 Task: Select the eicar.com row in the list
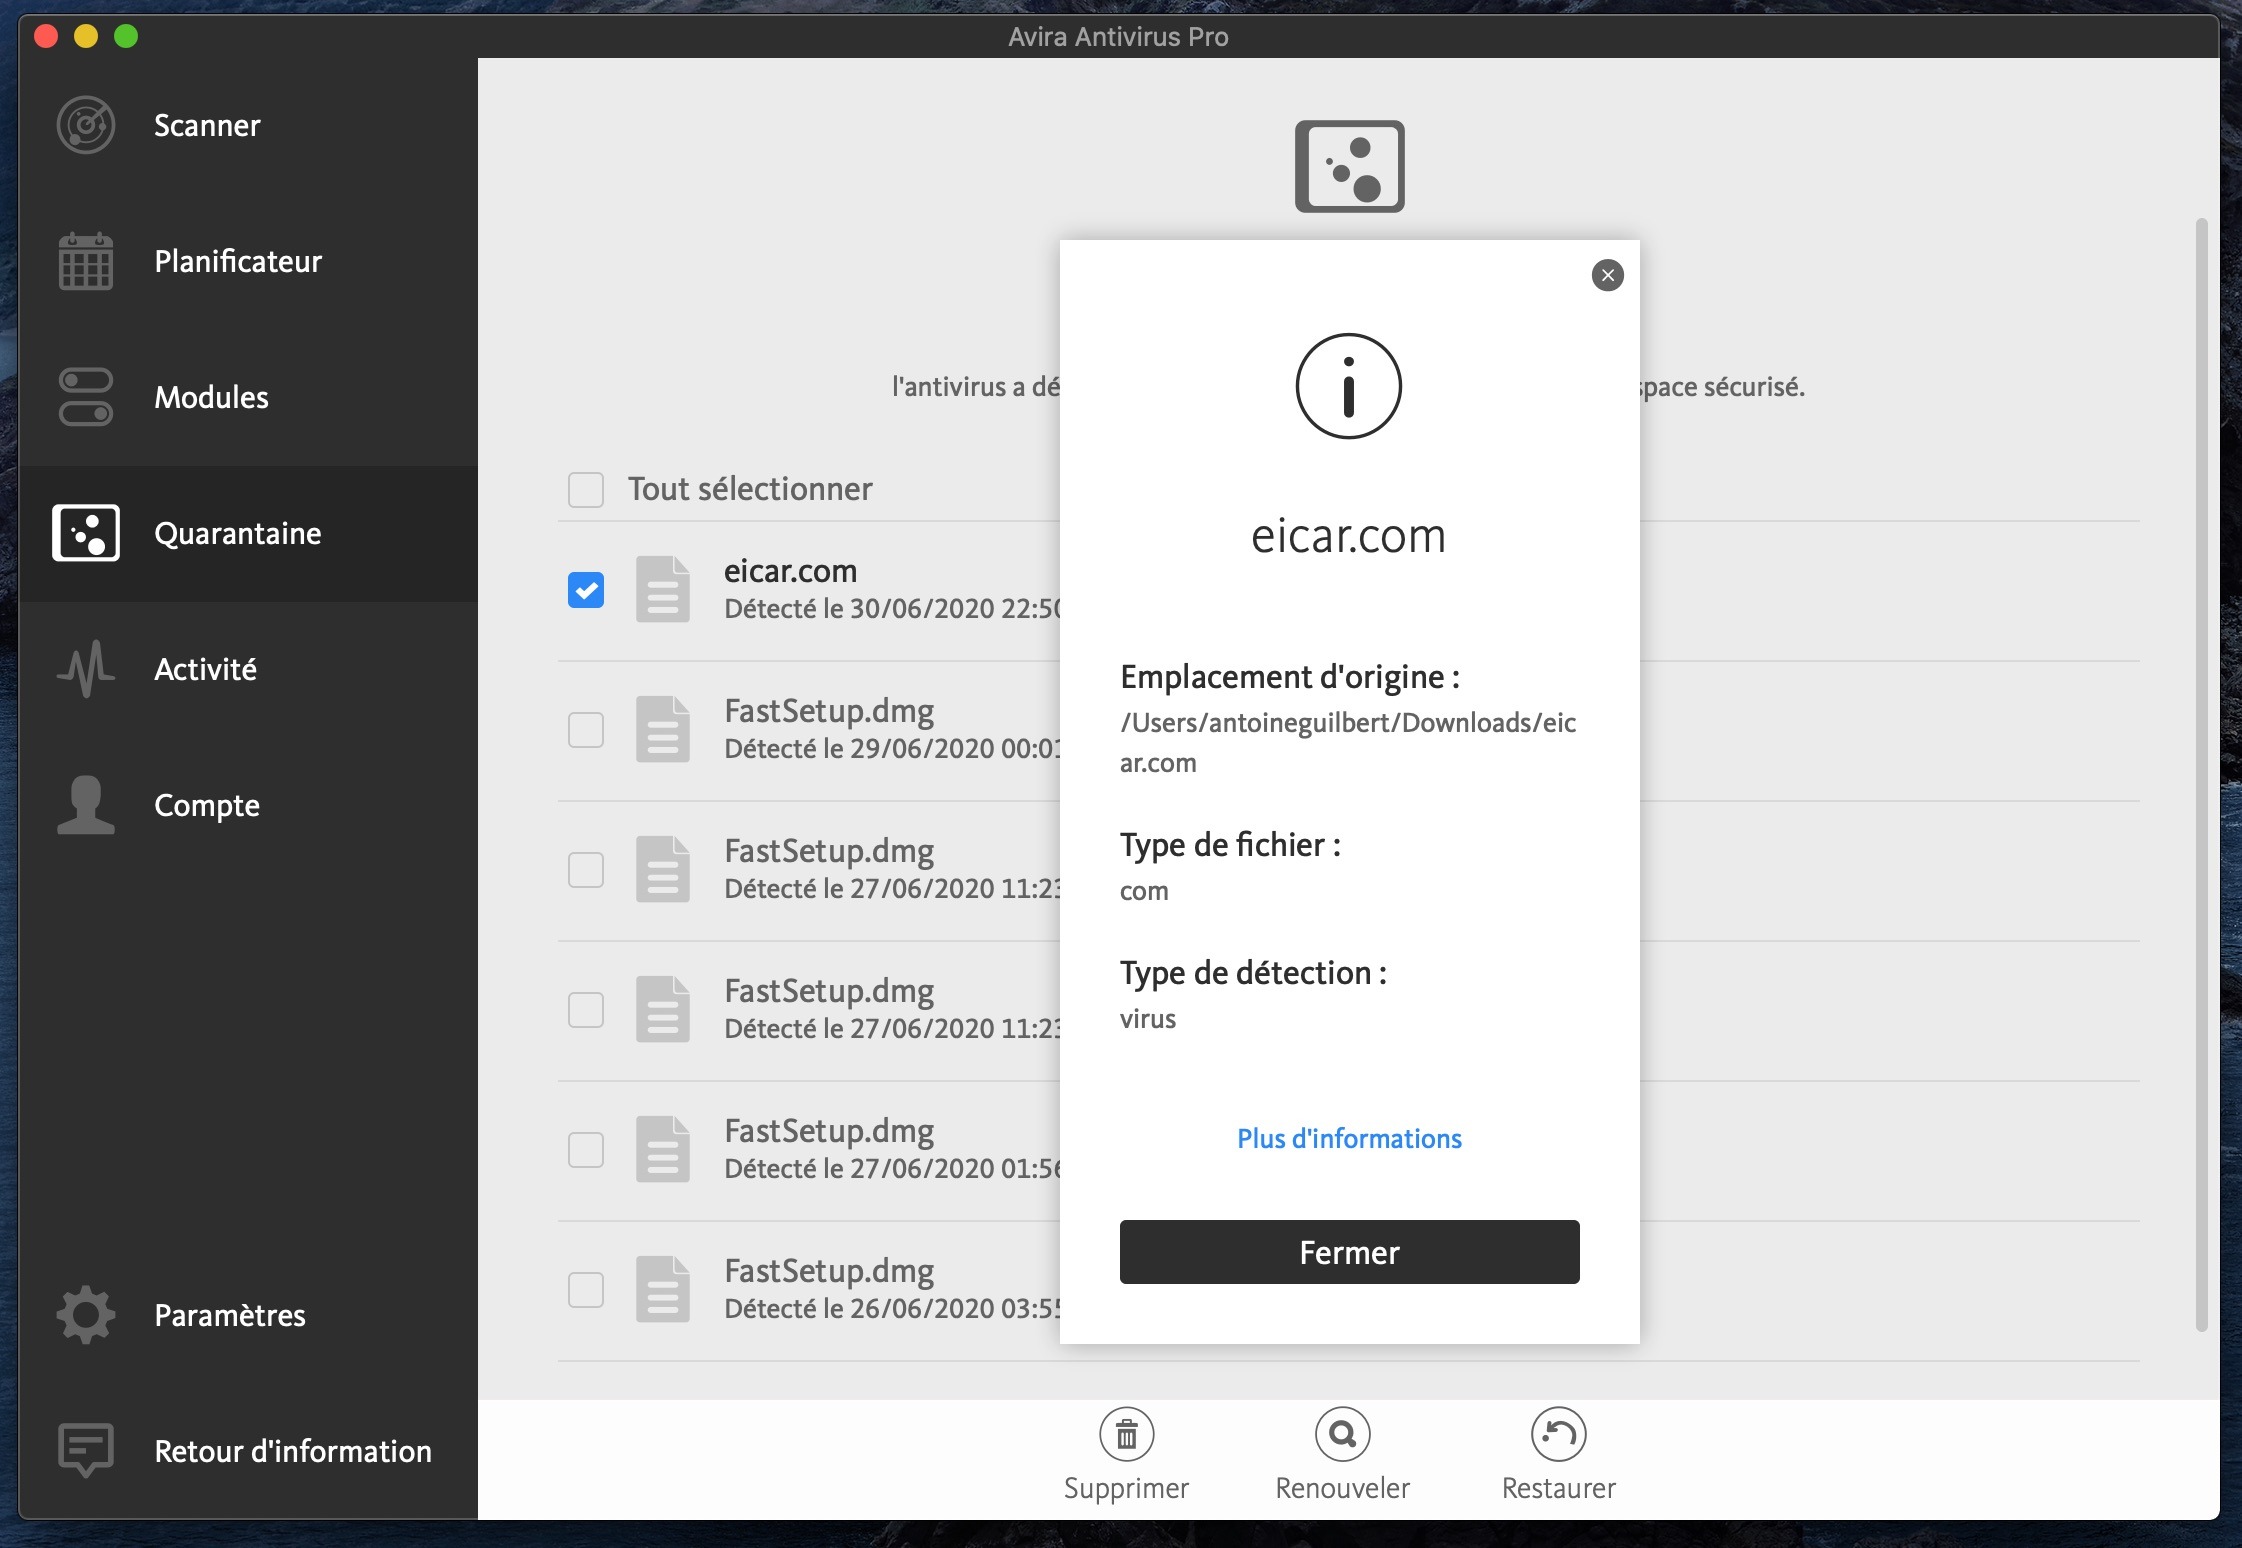click(x=808, y=590)
